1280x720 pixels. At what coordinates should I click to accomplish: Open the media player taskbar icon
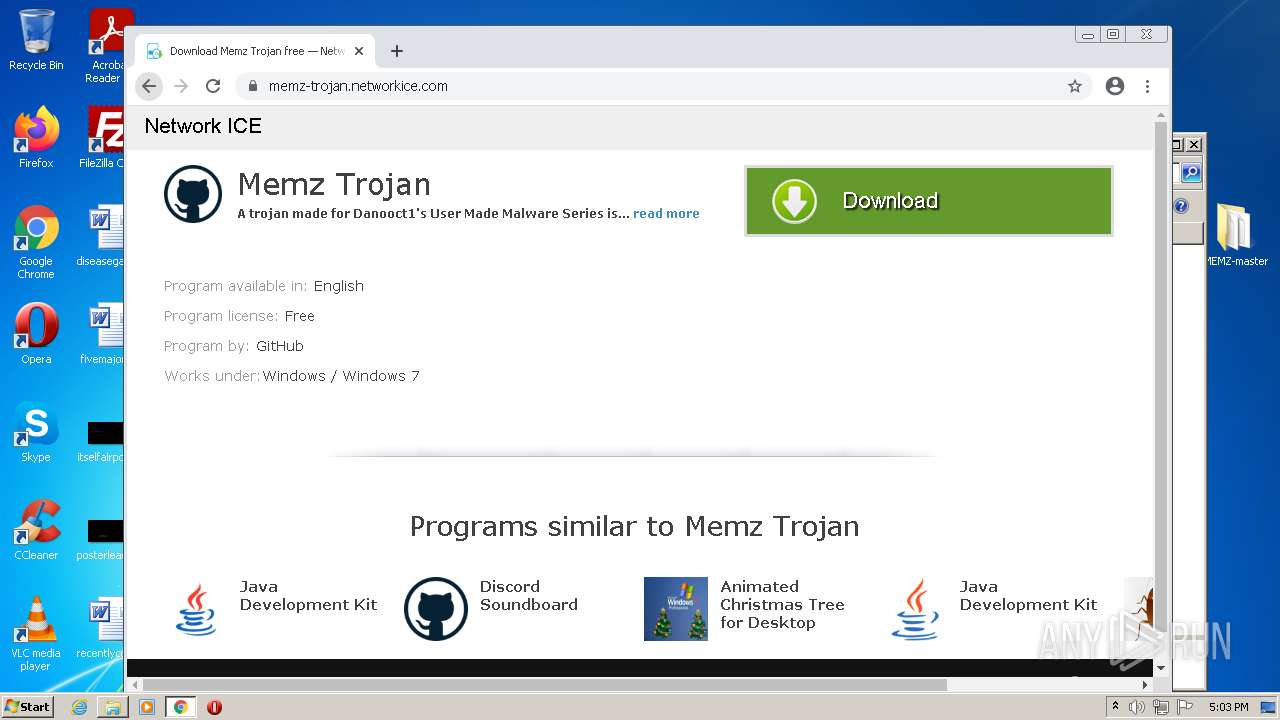(x=147, y=707)
